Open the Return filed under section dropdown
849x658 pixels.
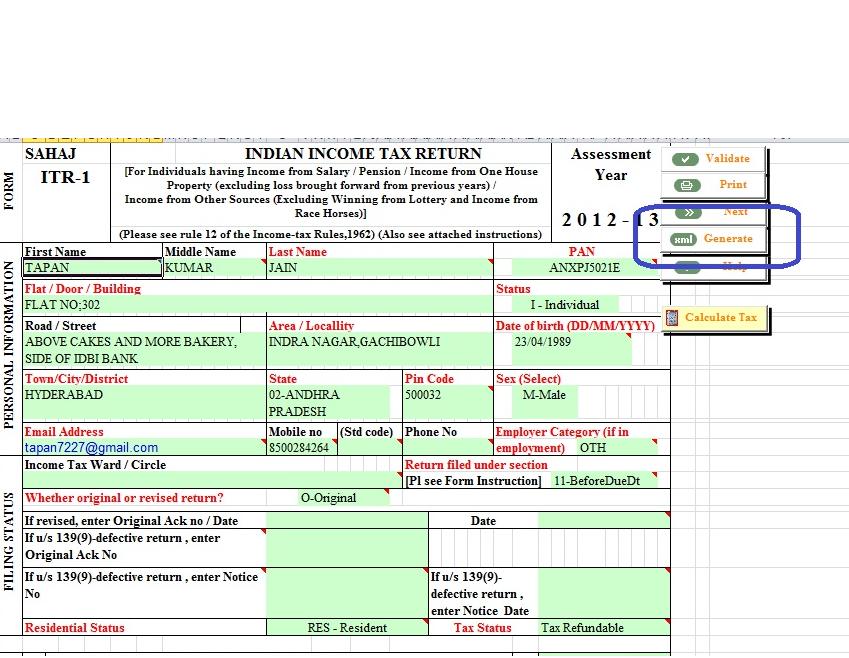coord(600,480)
